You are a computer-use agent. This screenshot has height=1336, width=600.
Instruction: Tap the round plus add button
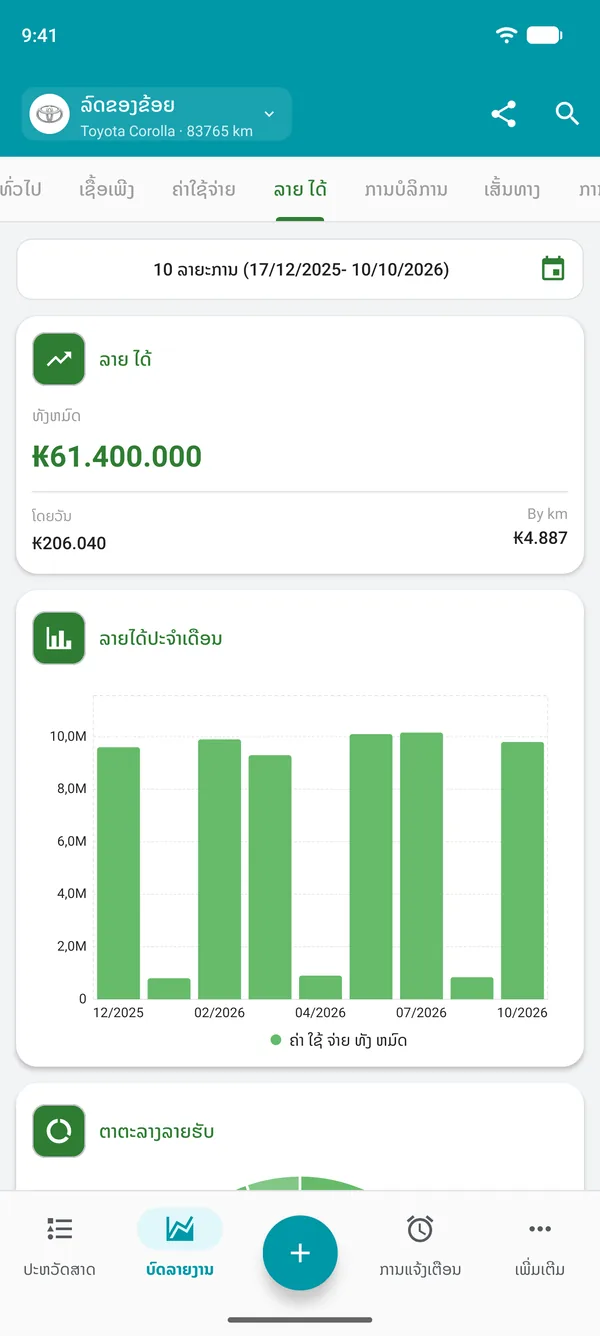pos(300,1253)
